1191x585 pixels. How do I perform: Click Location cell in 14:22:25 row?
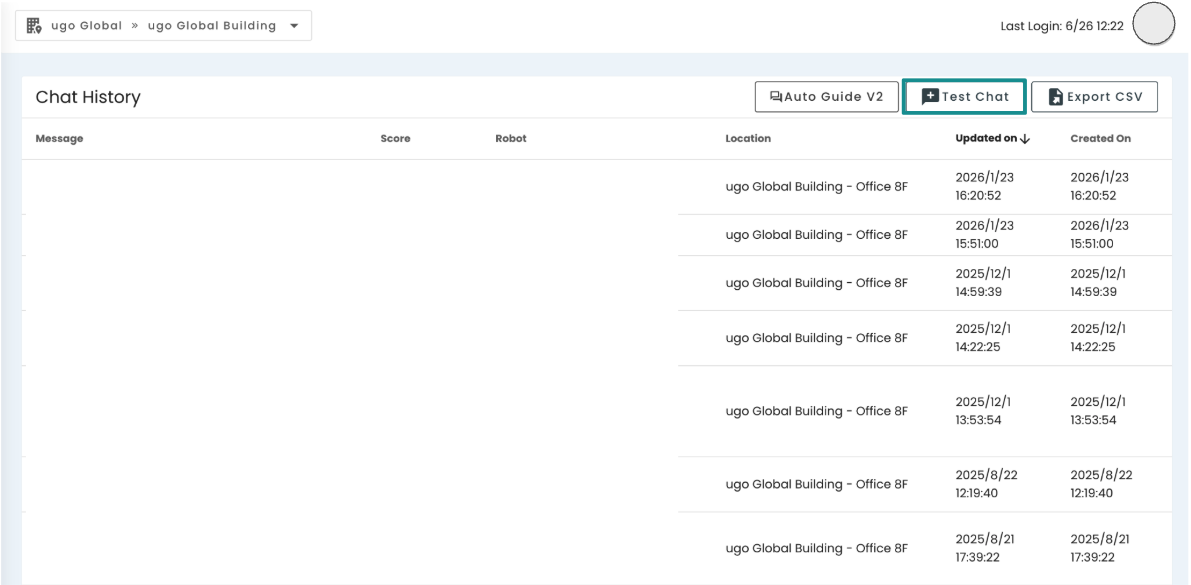(x=817, y=338)
